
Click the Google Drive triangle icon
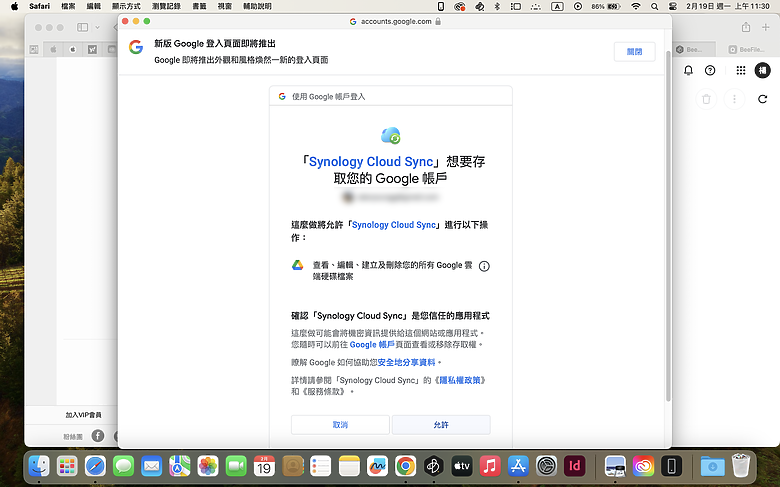point(297,265)
